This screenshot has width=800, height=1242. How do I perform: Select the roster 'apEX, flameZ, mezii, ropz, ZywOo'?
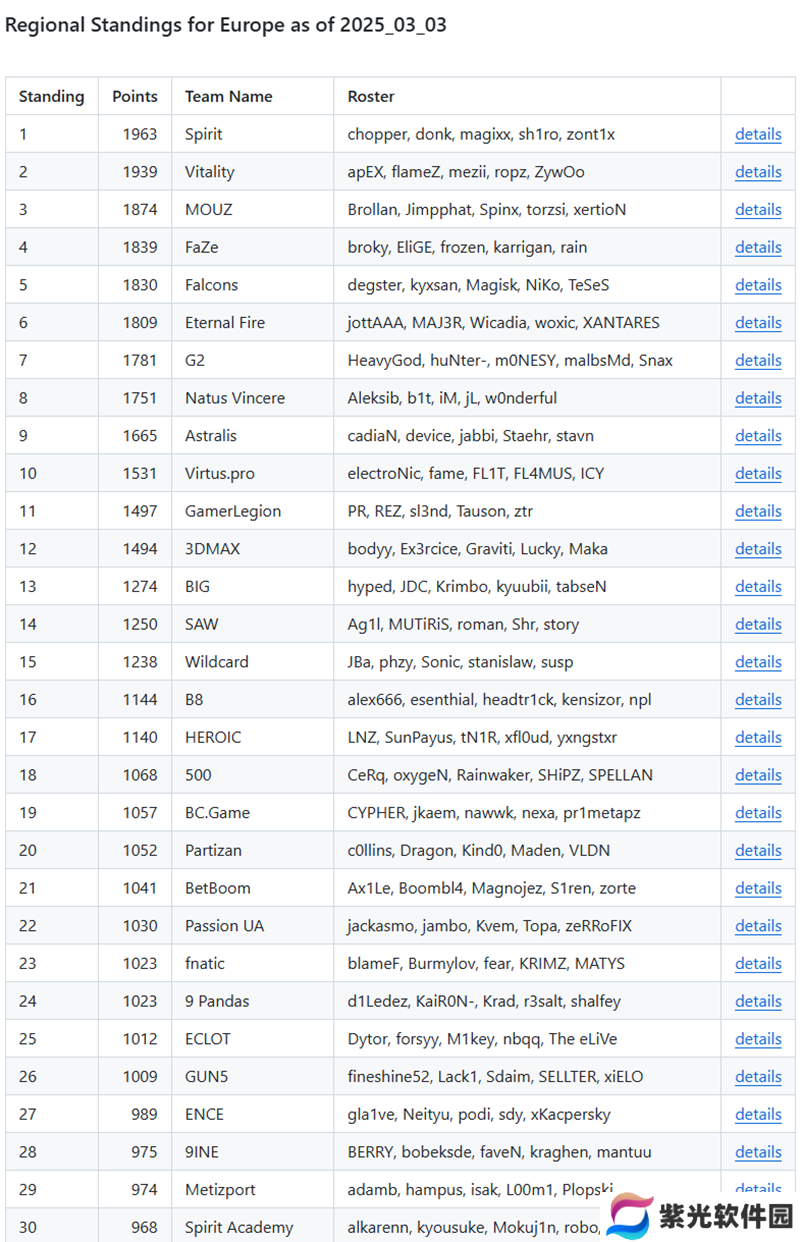pos(466,172)
